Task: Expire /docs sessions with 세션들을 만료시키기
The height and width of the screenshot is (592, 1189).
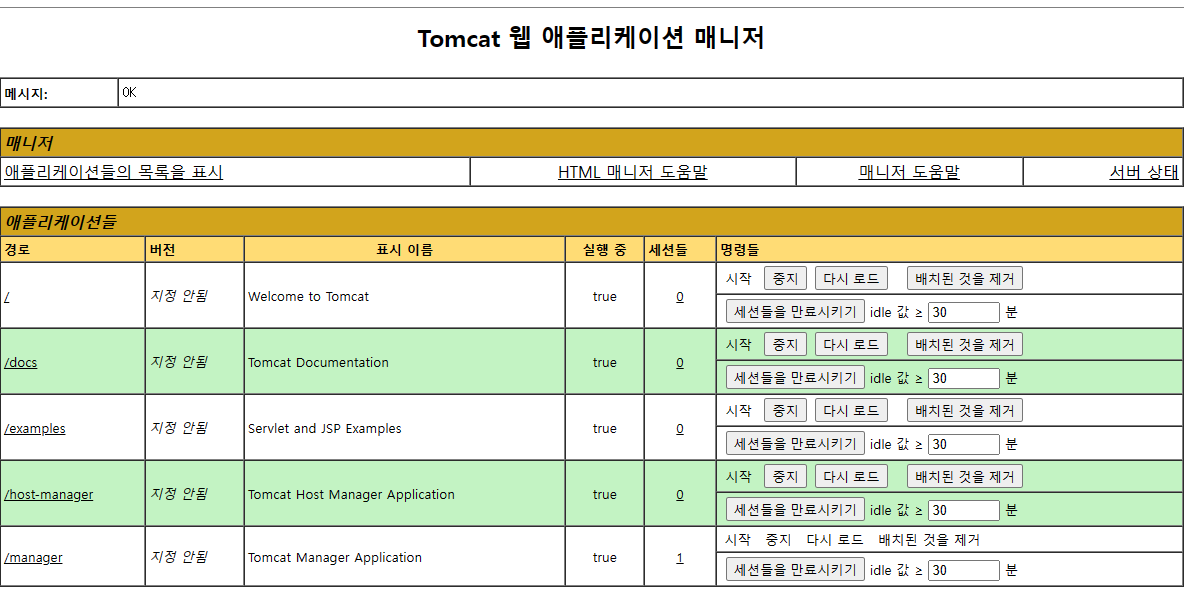Action: point(795,377)
